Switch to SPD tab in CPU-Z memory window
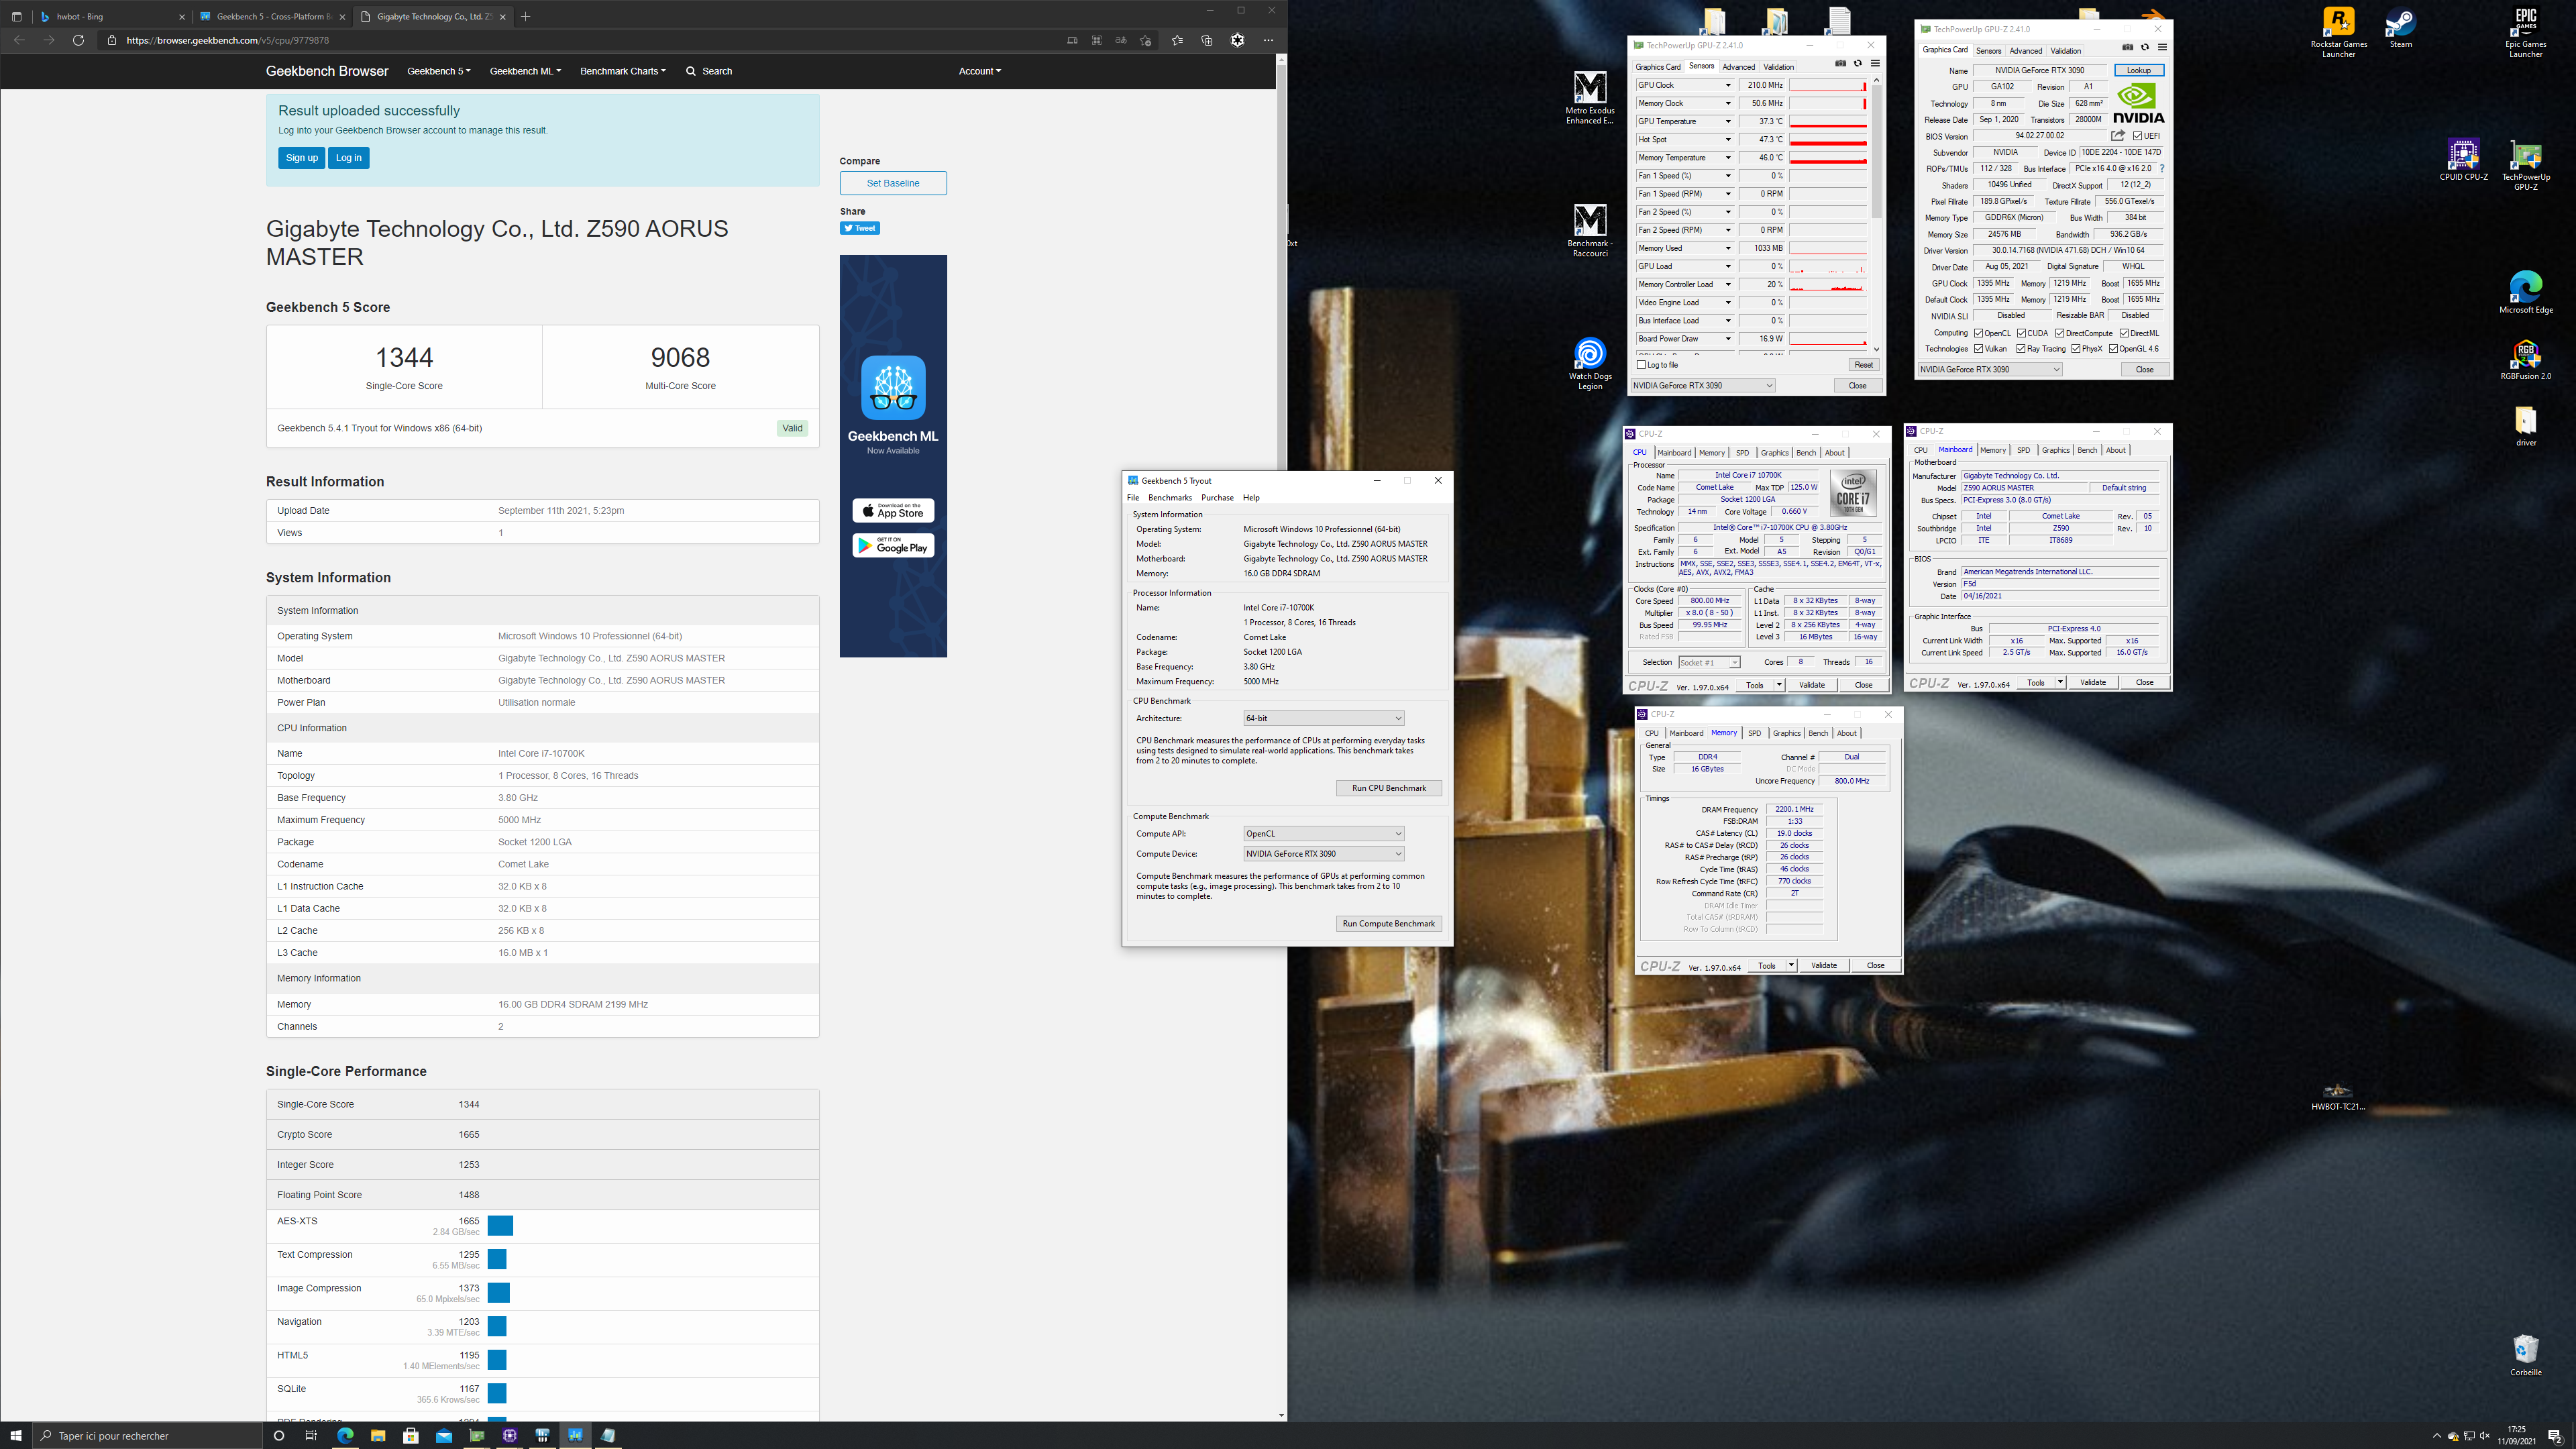The width and height of the screenshot is (2576, 1449). [x=1754, y=733]
